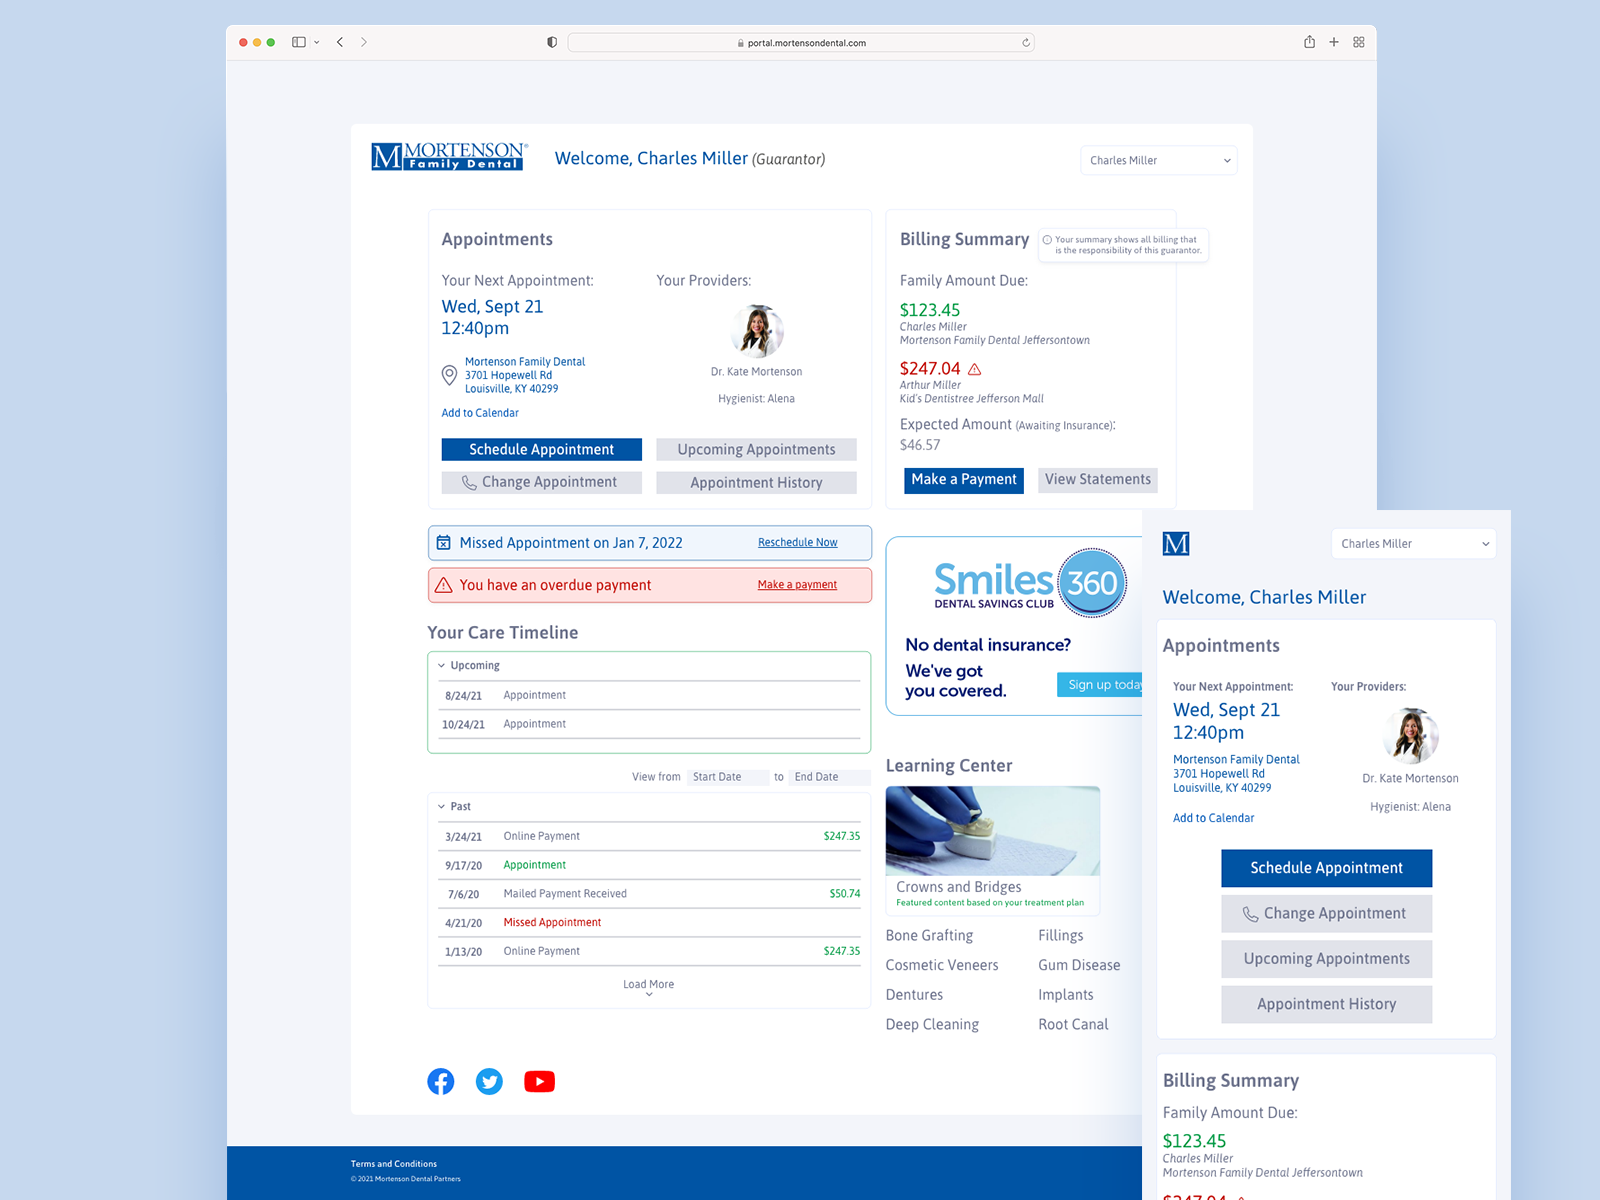Viewport: 1600px width, 1200px height.
Task: Open Terms and Conditions in footer
Action: click(x=394, y=1164)
